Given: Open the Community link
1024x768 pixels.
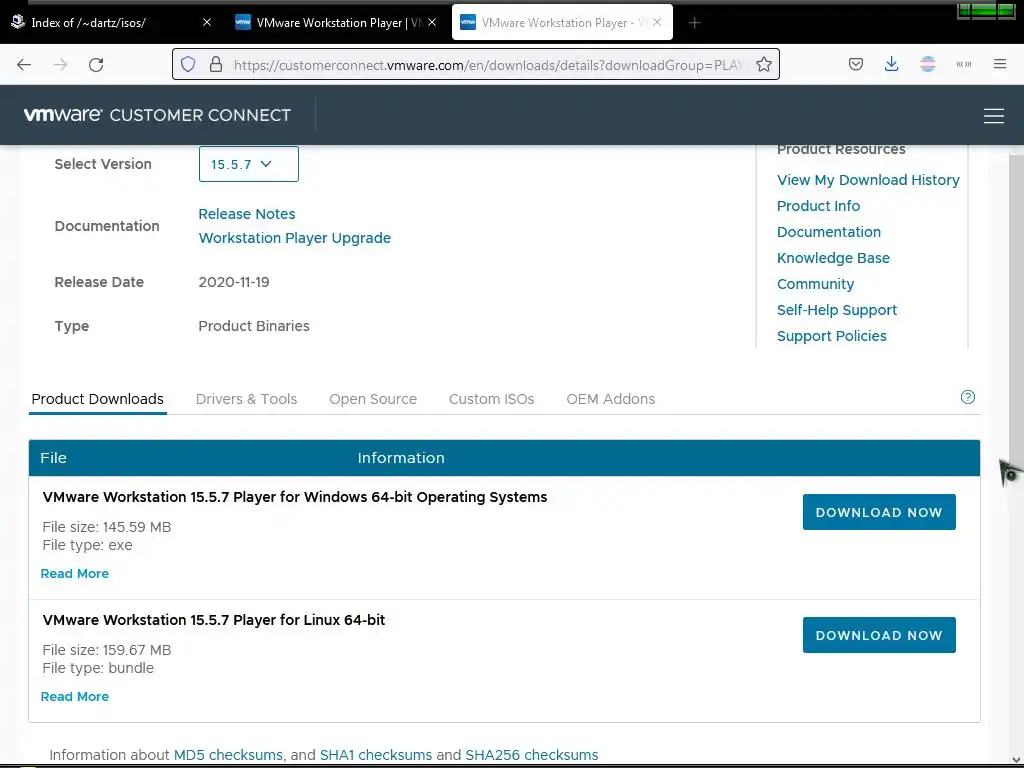Looking at the screenshot, I should pyautogui.click(x=815, y=284).
